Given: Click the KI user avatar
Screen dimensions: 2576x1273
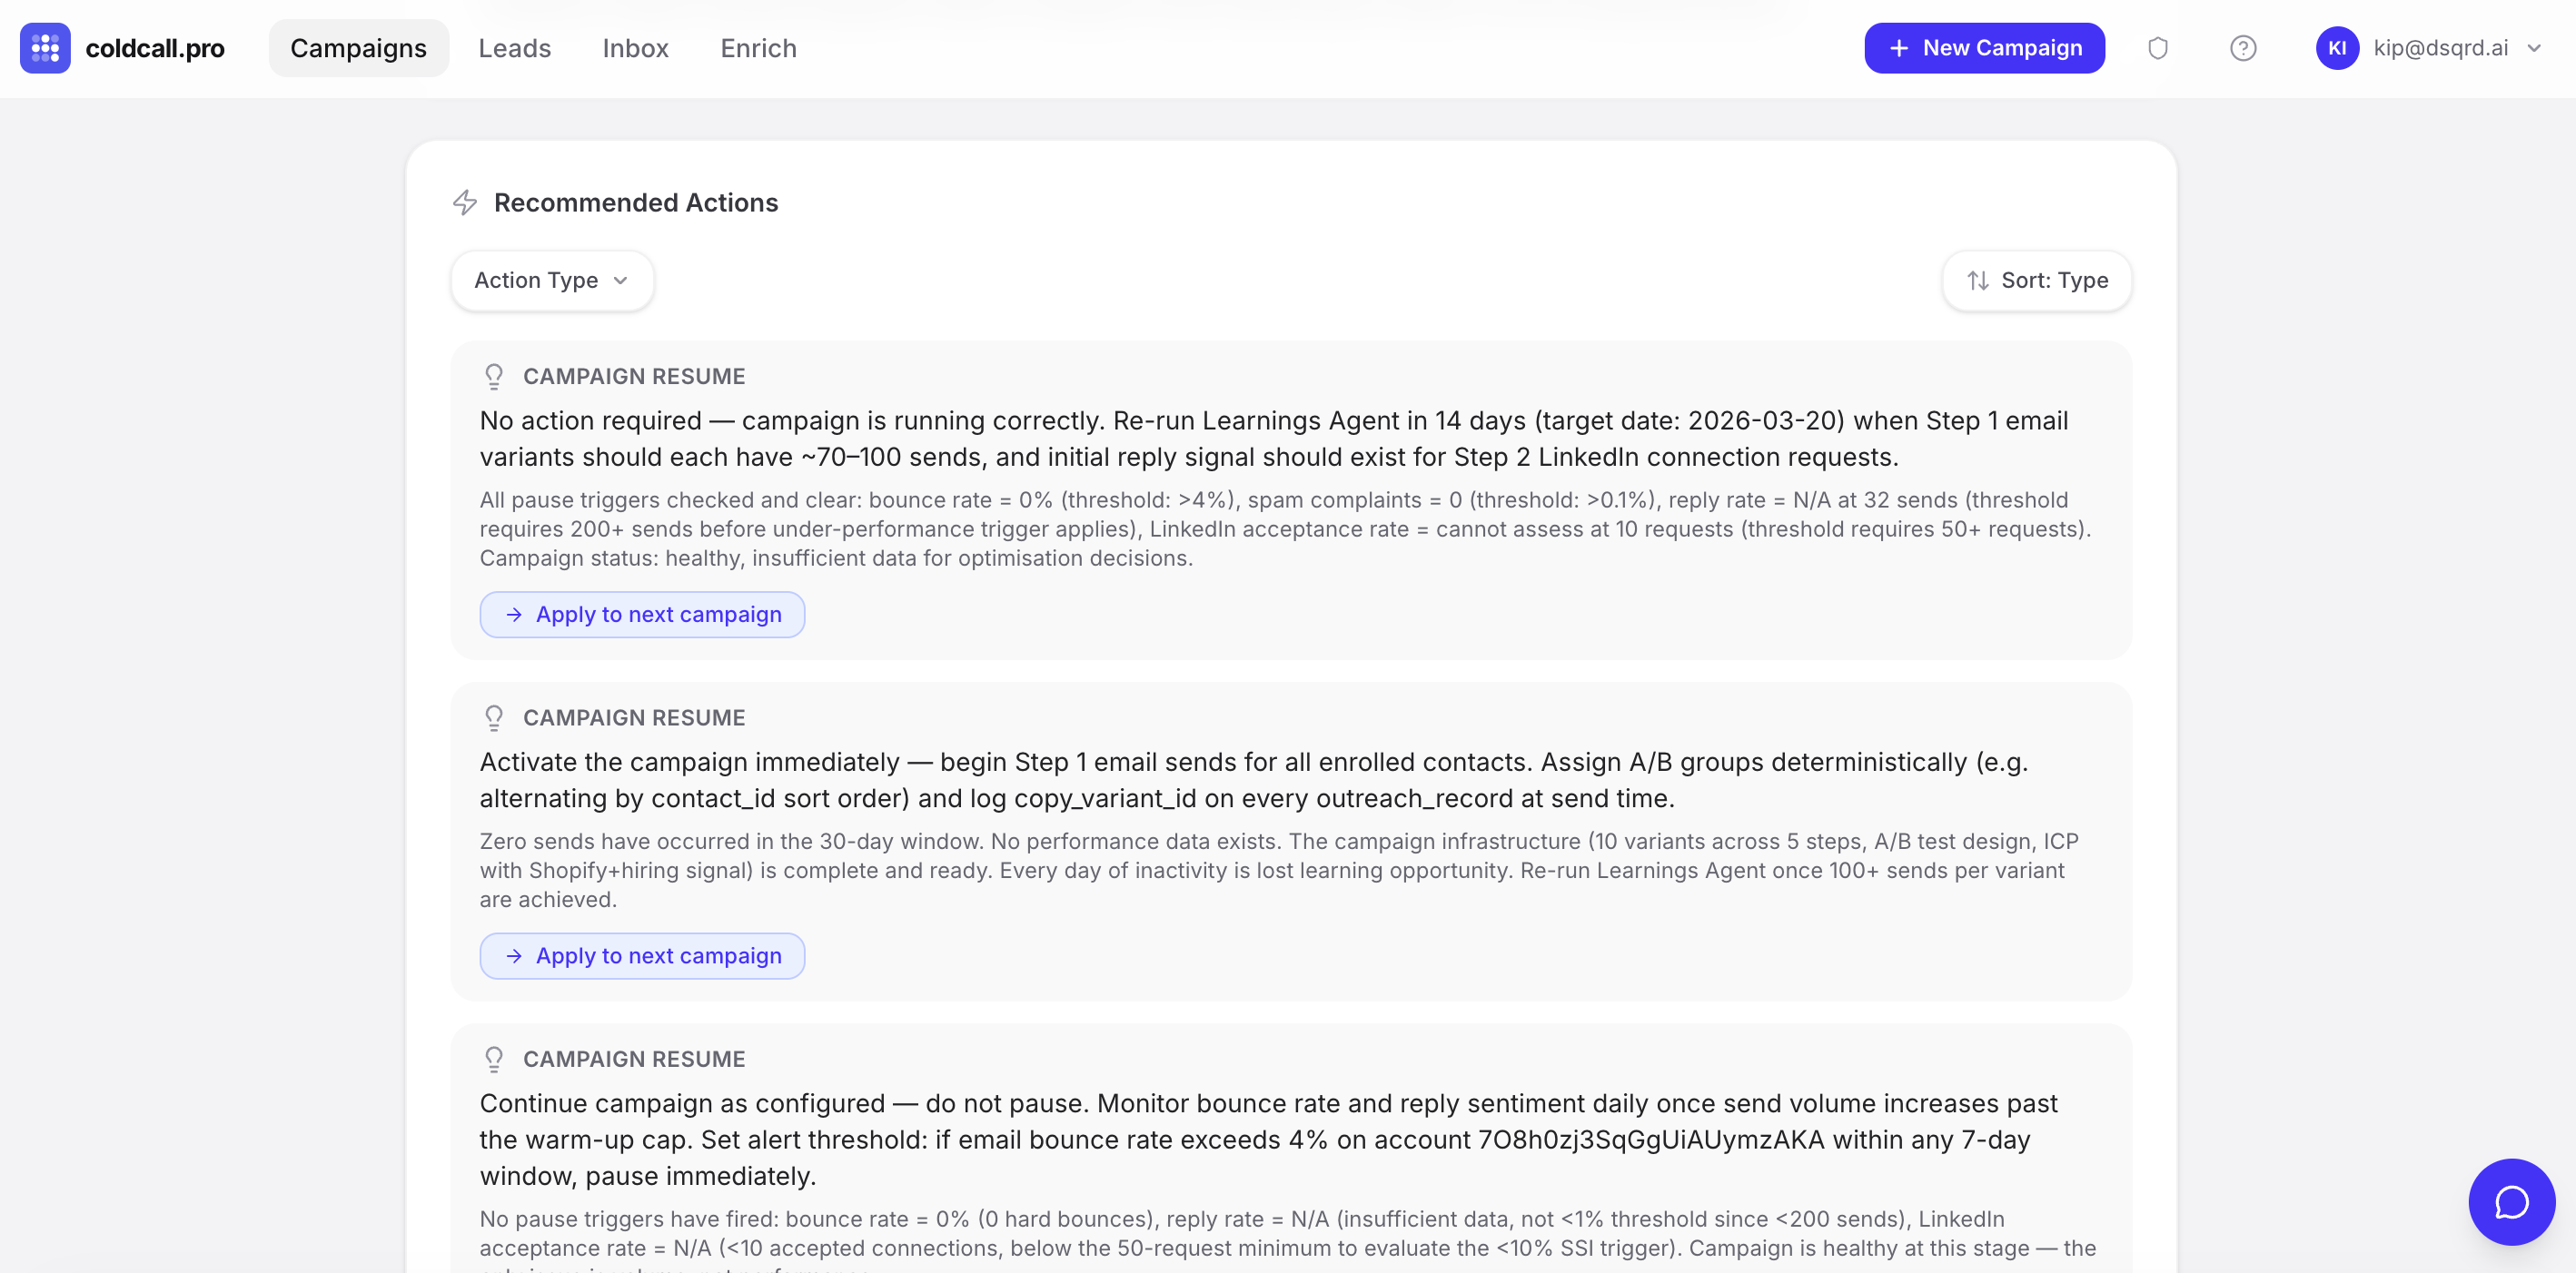Looking at the screenshot, I should (2336, 48).
